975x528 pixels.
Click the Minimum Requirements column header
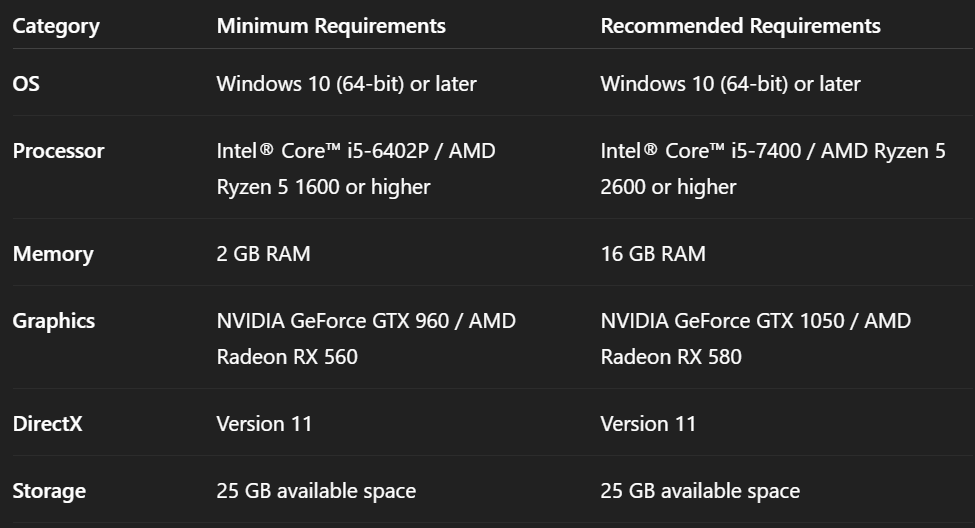point(331,26)
